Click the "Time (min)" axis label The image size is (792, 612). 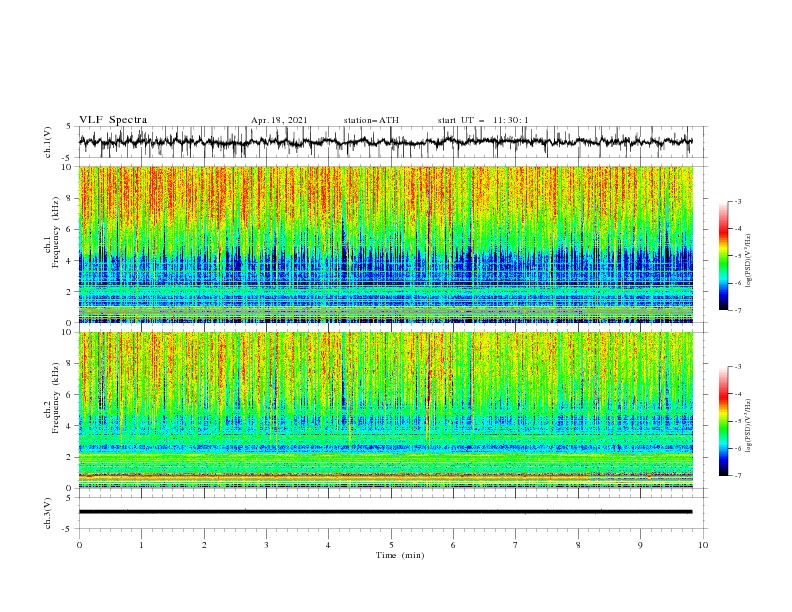tap(400, 555)
